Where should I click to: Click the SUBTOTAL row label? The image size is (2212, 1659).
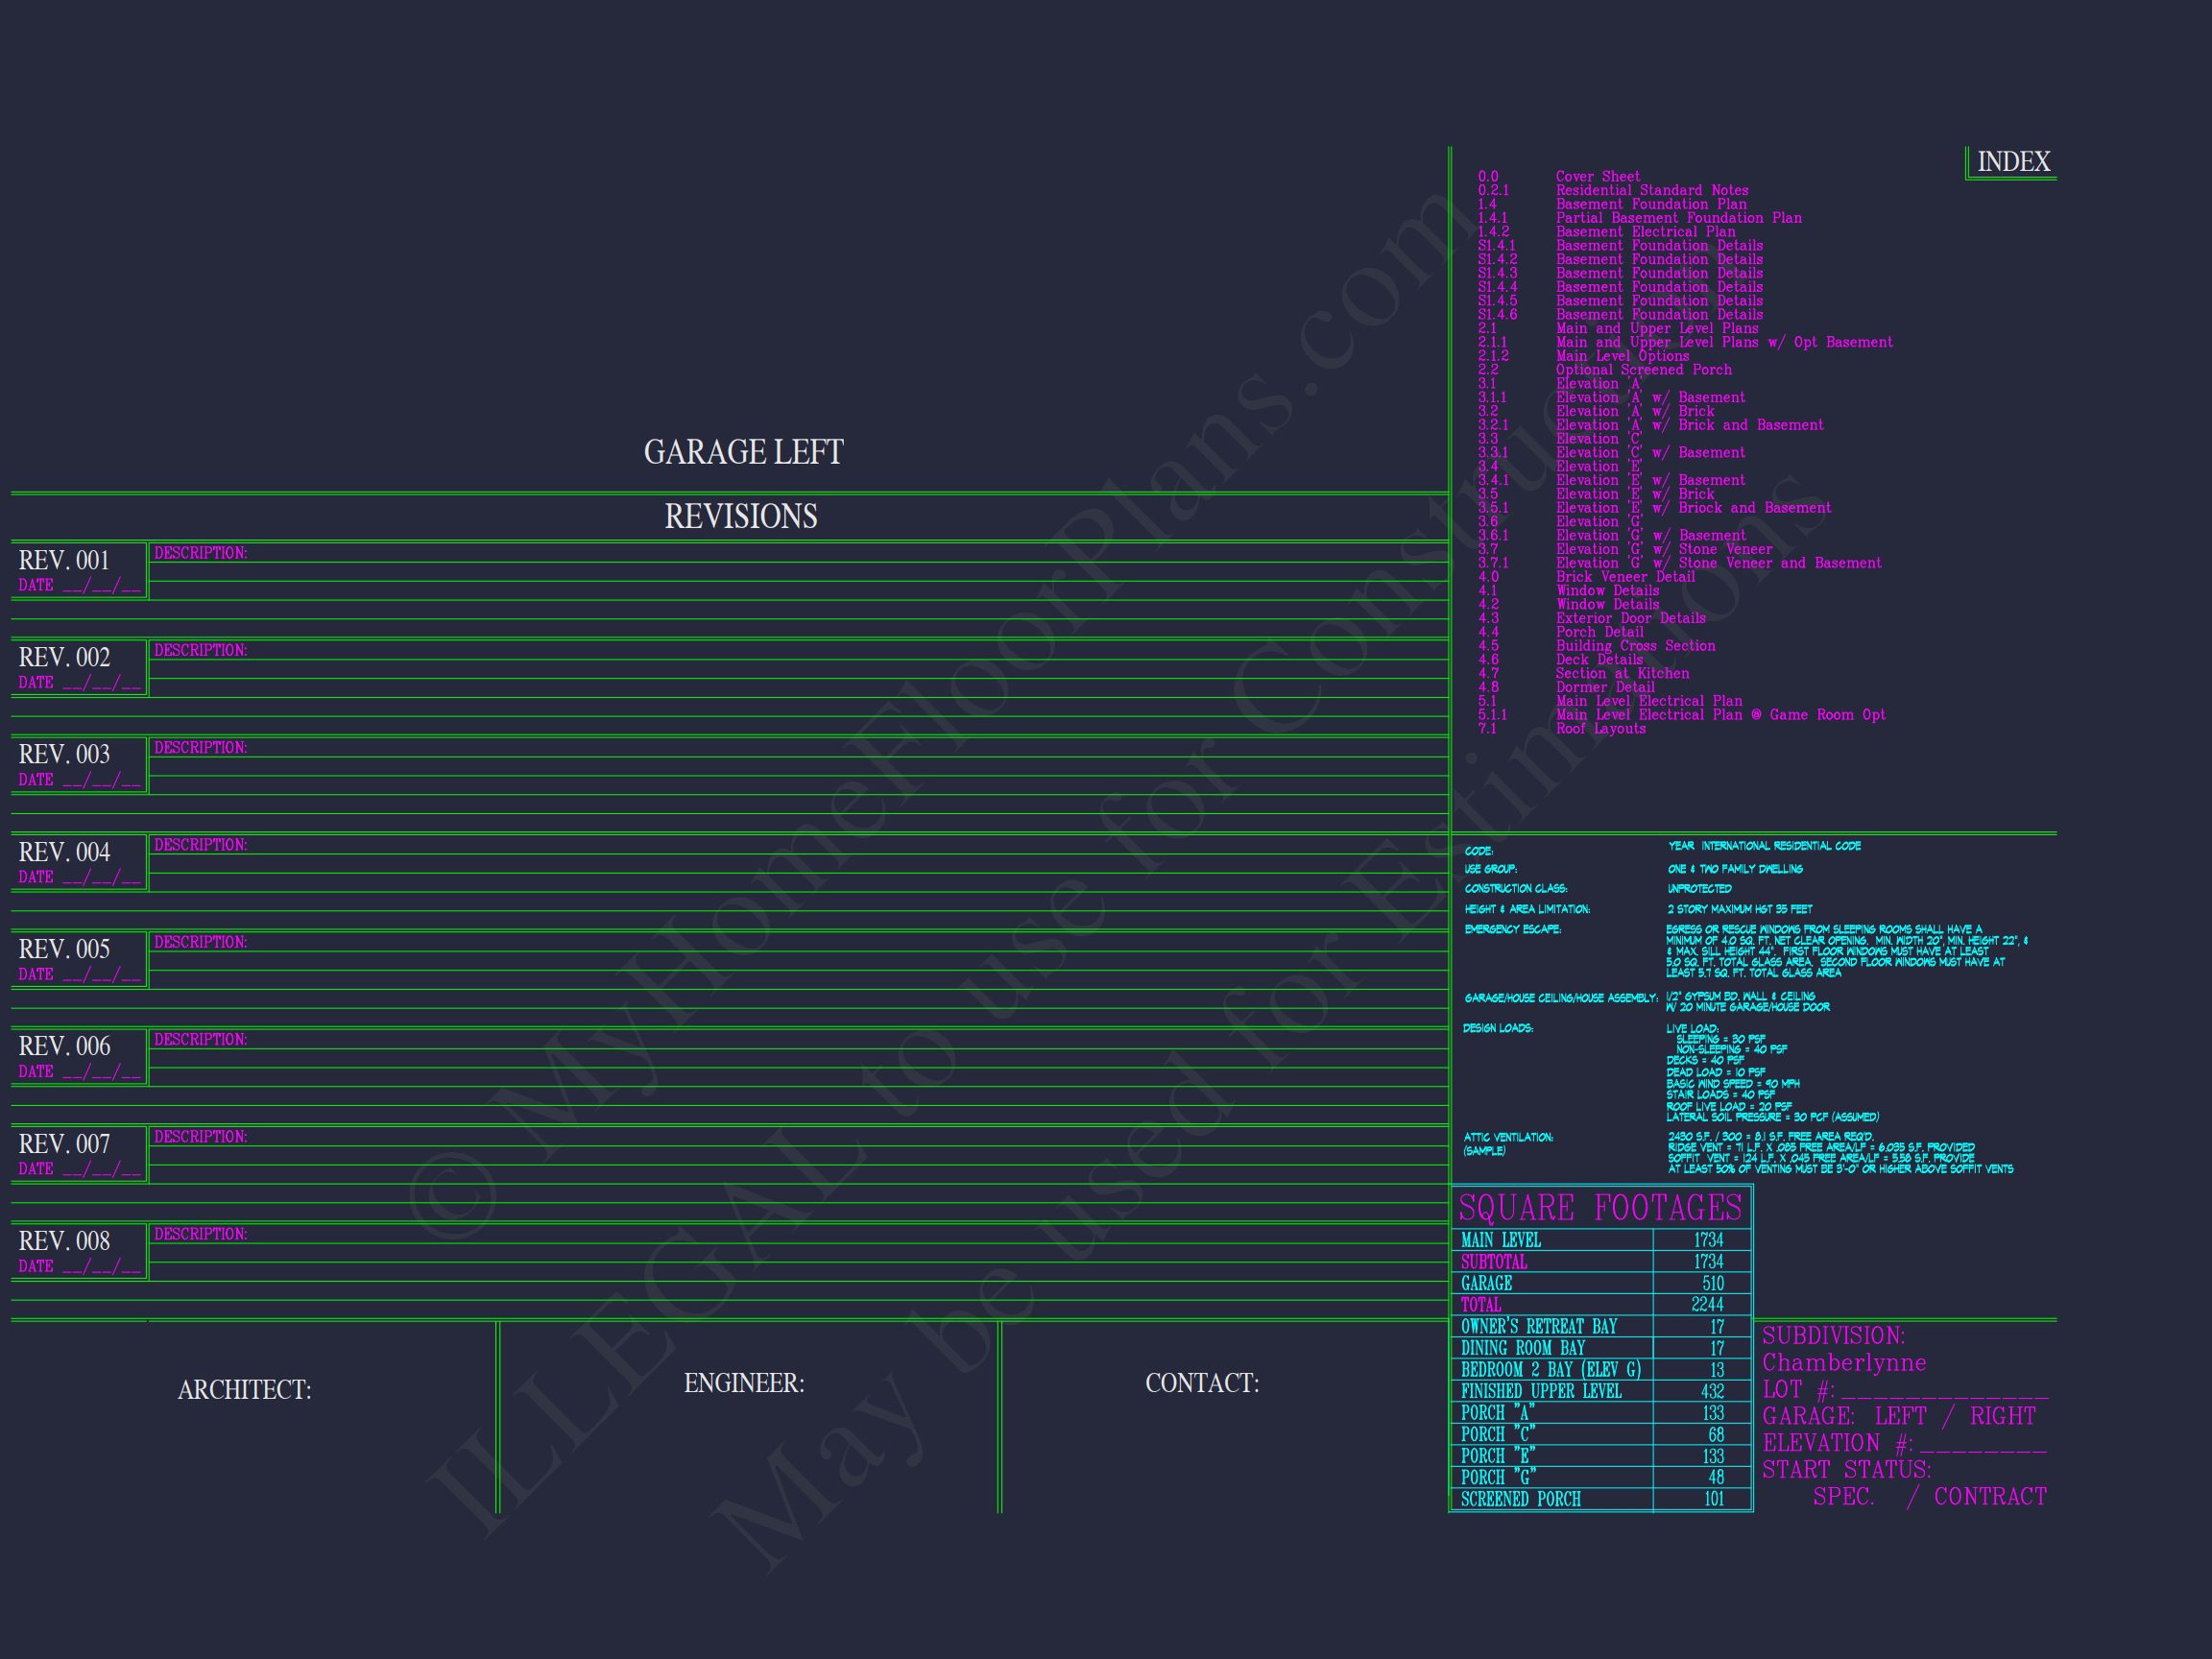tap(1494, 1262)
